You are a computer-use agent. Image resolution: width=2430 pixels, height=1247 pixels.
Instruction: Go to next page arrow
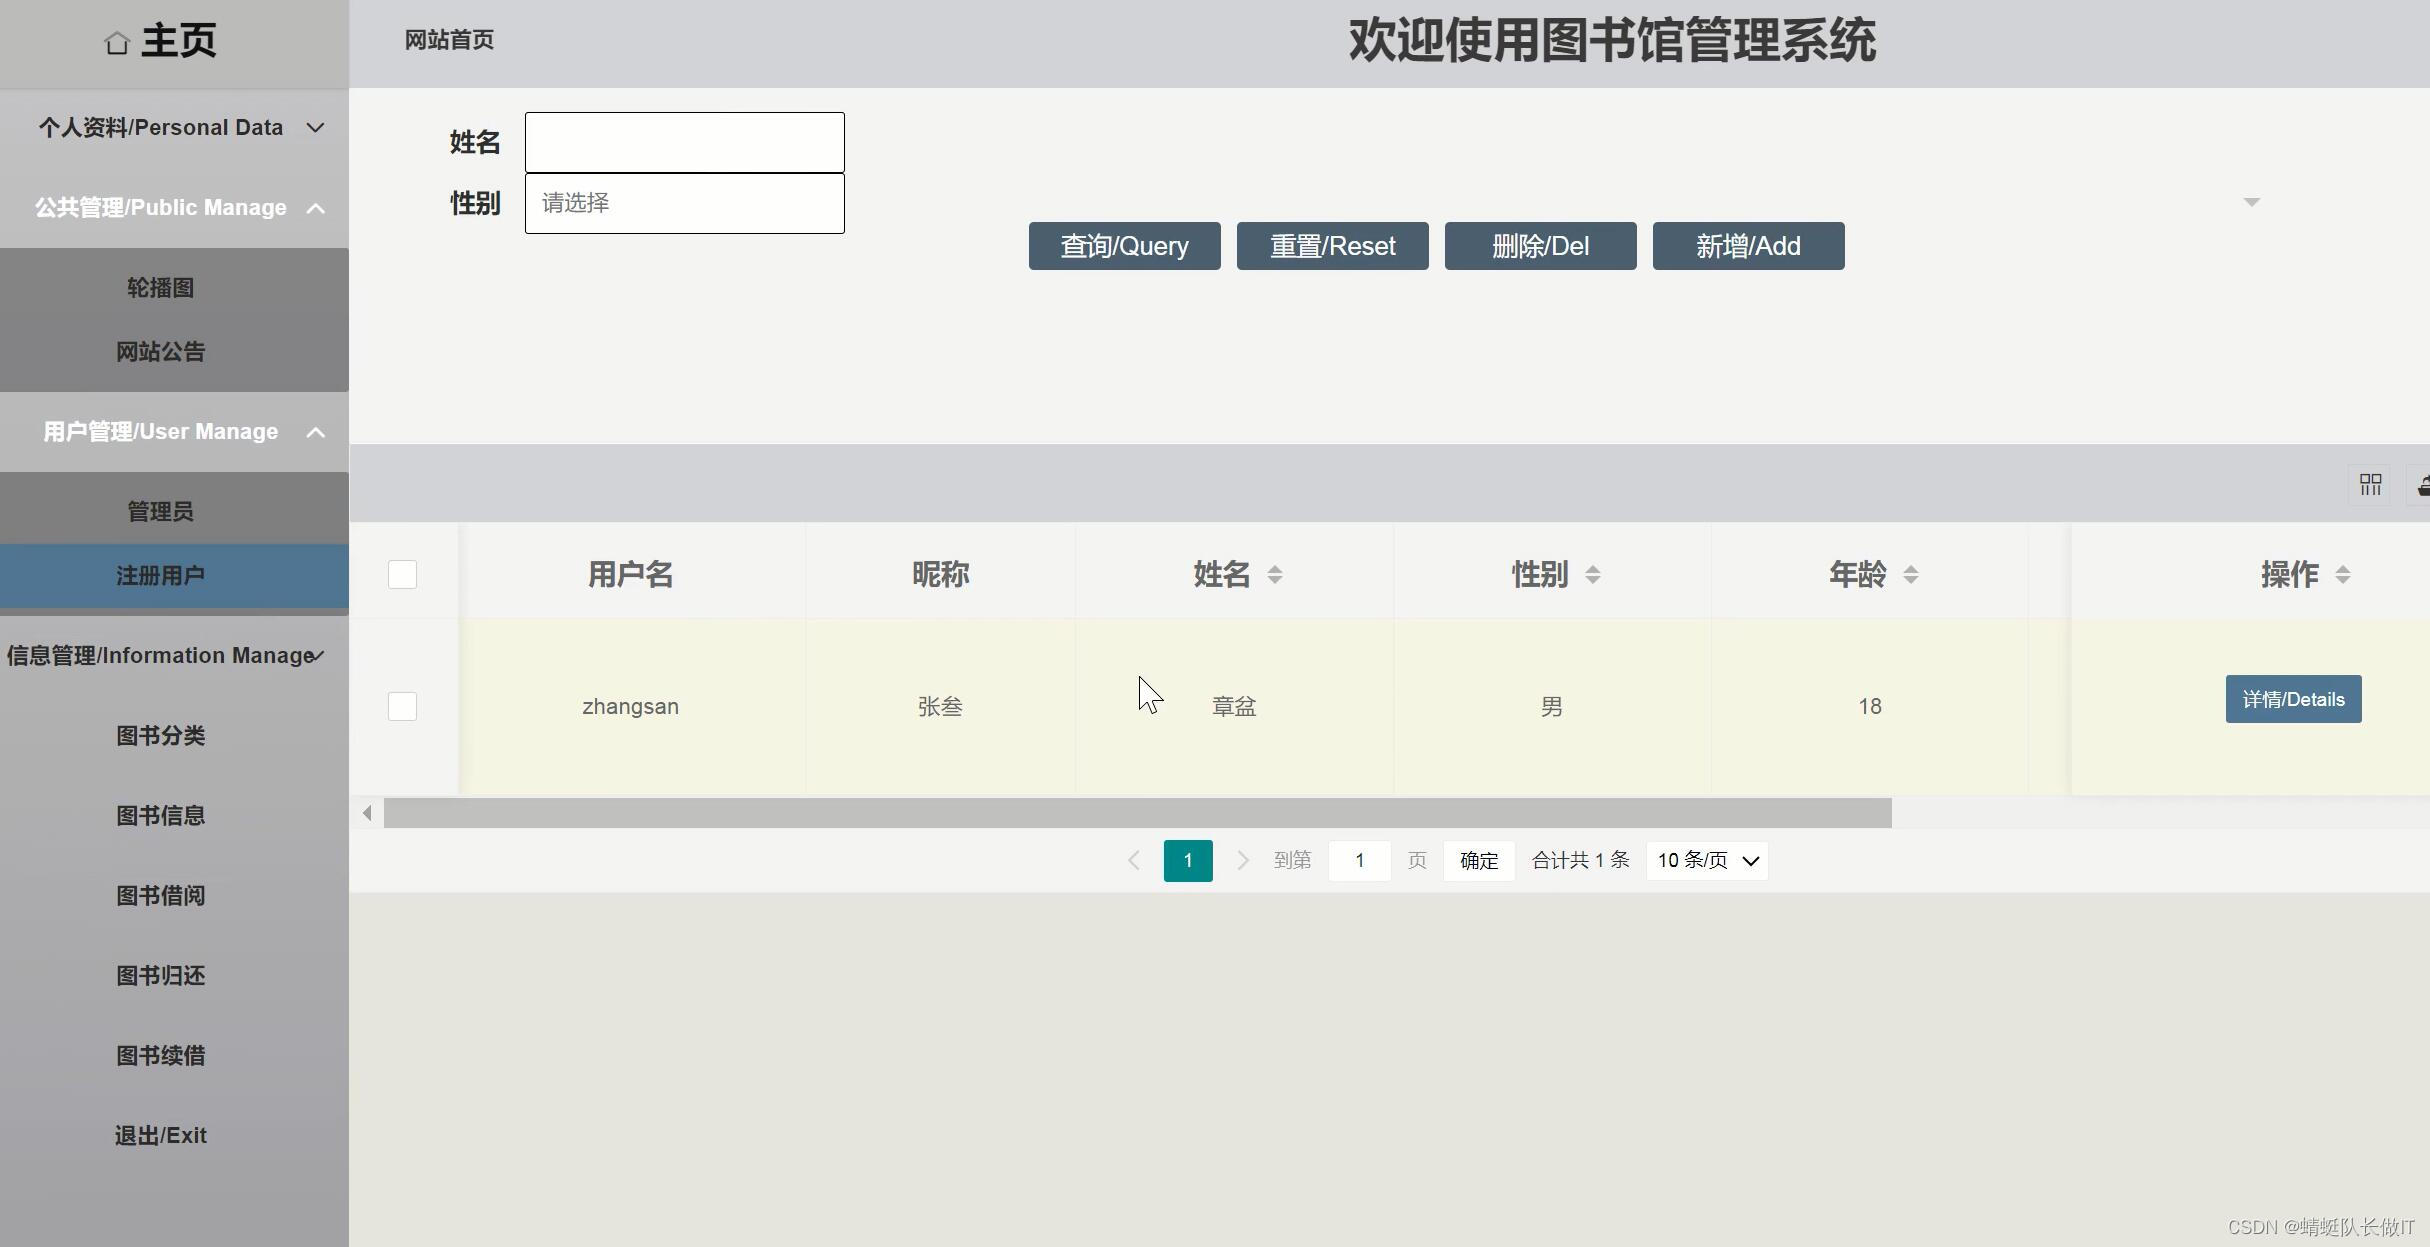pos(1242,860)
